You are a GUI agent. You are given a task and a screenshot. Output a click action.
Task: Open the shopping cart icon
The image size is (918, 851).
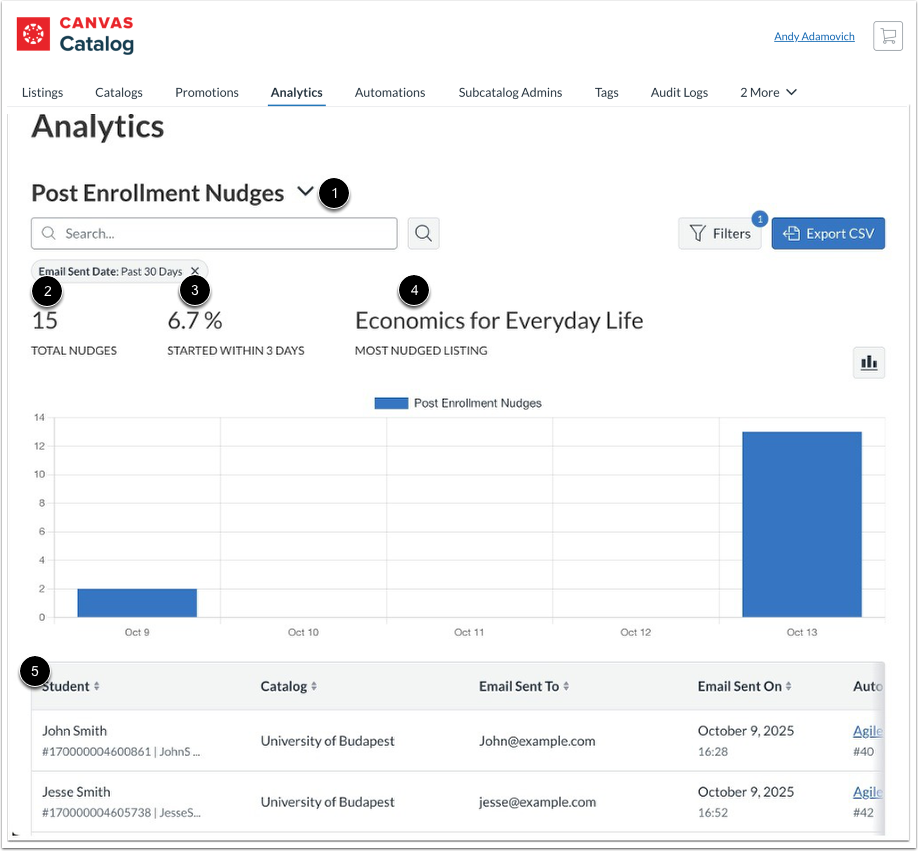[887, 35]
